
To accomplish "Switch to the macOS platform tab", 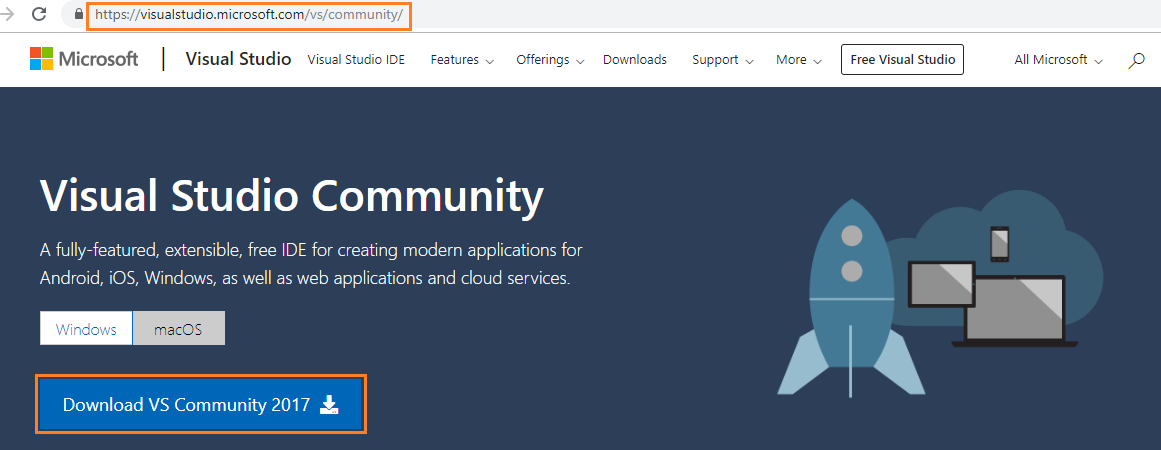I will pyautogui.click(x=178, y=329).
